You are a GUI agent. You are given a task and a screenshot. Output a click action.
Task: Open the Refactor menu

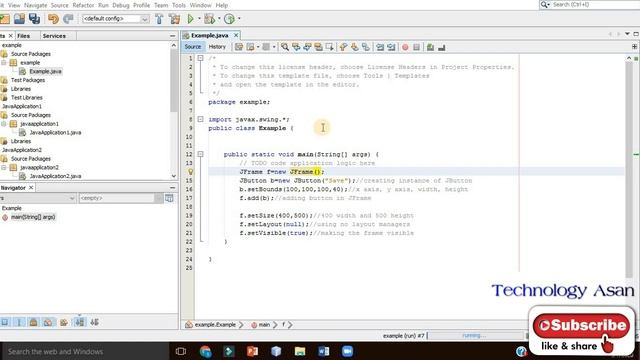(83, 5)
